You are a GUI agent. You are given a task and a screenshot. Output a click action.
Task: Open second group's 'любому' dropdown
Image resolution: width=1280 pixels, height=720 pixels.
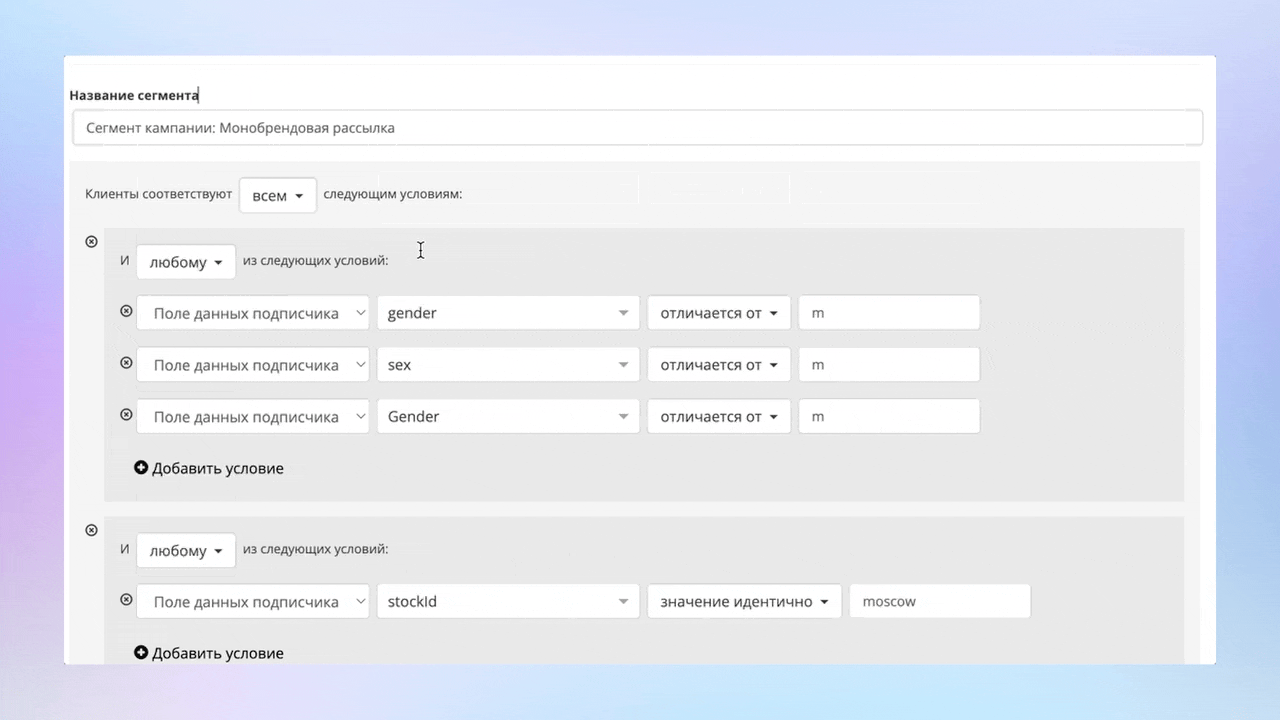click(185, 551)
